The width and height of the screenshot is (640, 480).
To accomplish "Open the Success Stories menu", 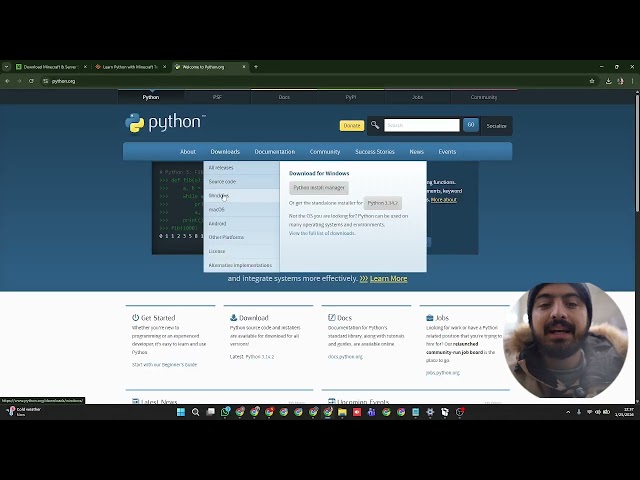I will 375,151.
